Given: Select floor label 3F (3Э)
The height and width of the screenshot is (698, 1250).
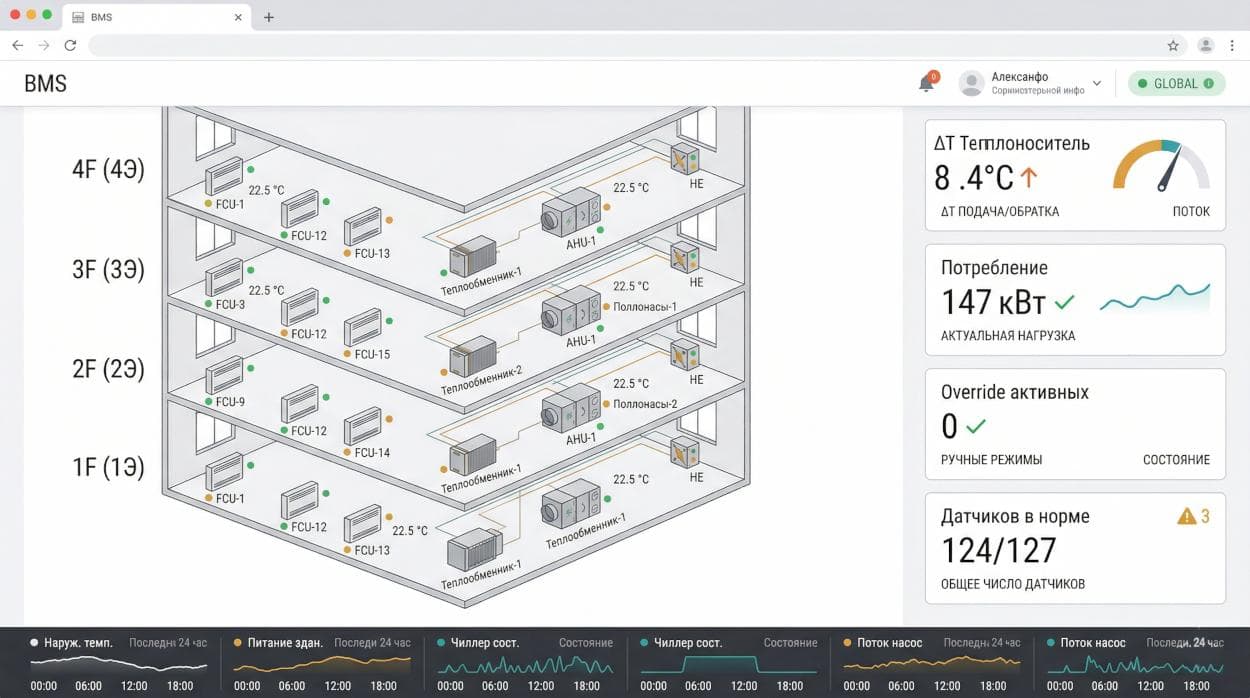Looking at the screenshot, I should click(x=108, y=270).
